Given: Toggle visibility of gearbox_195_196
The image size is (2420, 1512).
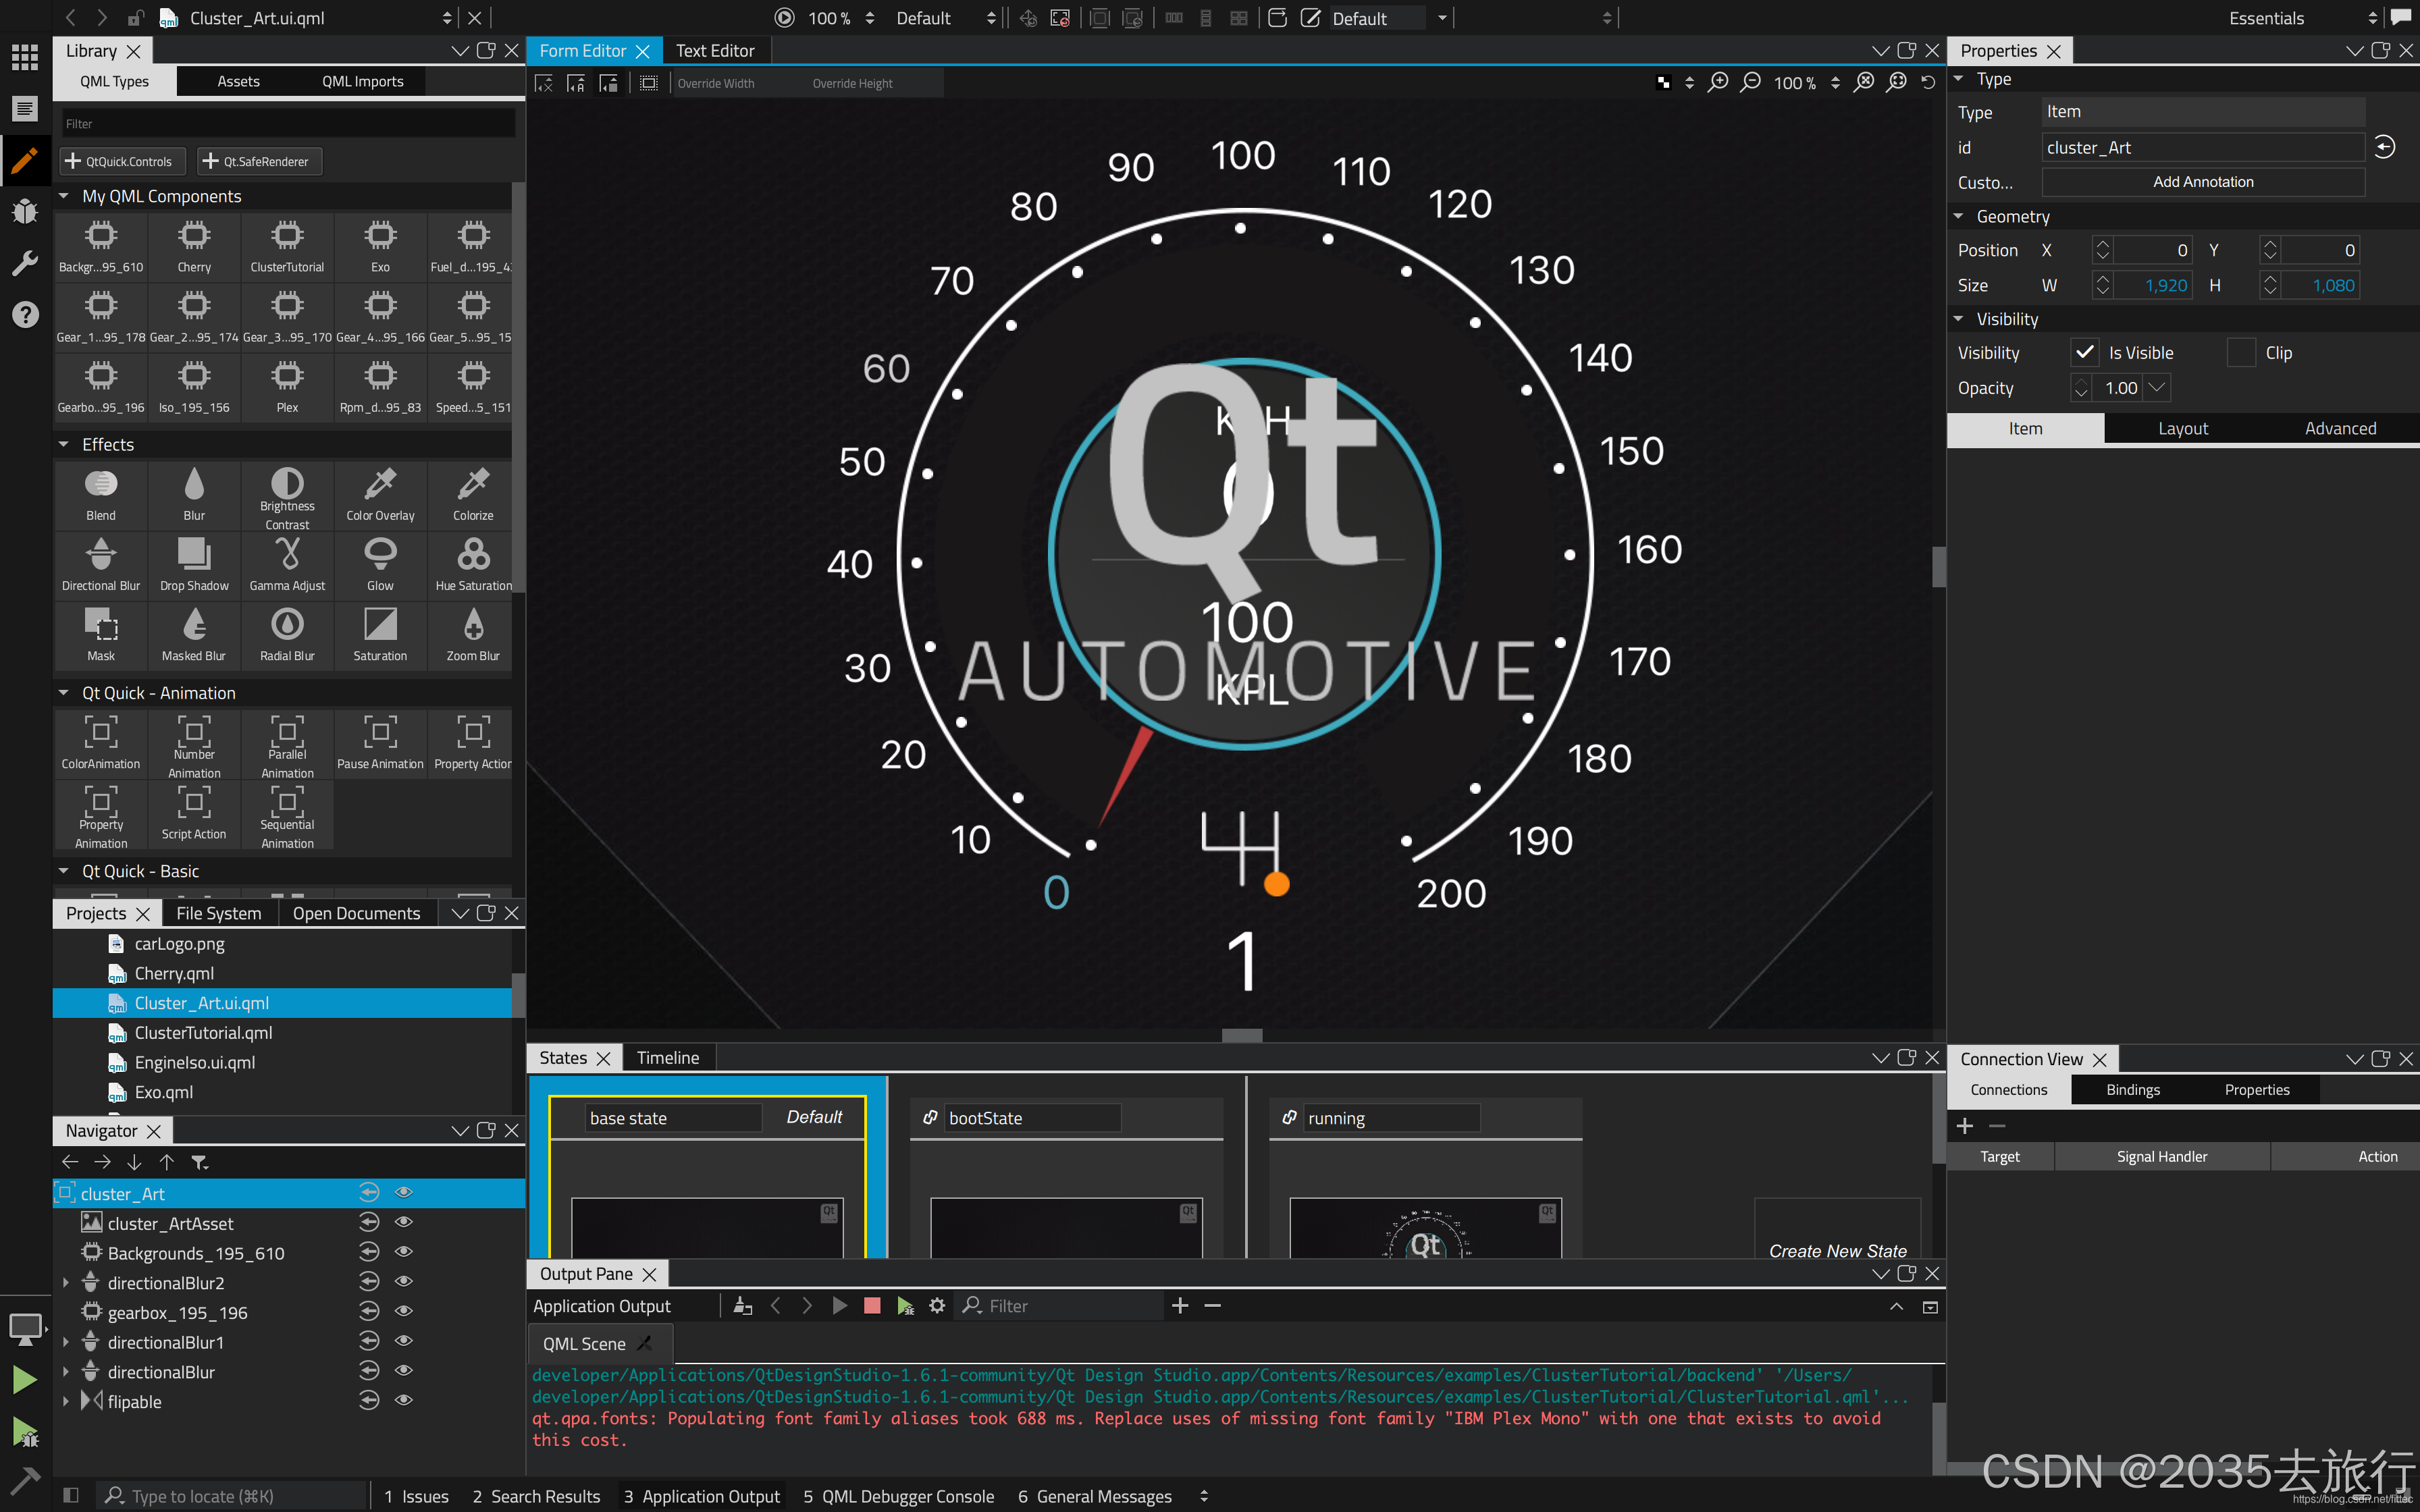Looking at the screenshot, I should click(404, 1311).
